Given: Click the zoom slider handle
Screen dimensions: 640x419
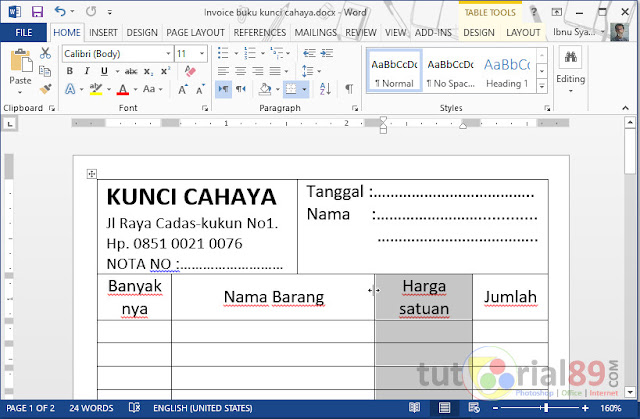Looking at the screenshot, I should [x=547, y=407].
